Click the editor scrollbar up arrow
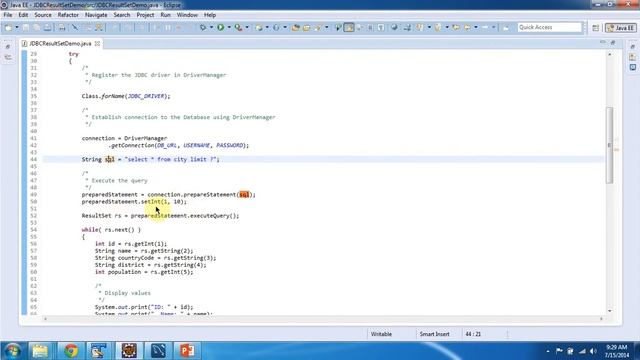The width and height of the screenshot is (640, 360). [x=609, y=54]
